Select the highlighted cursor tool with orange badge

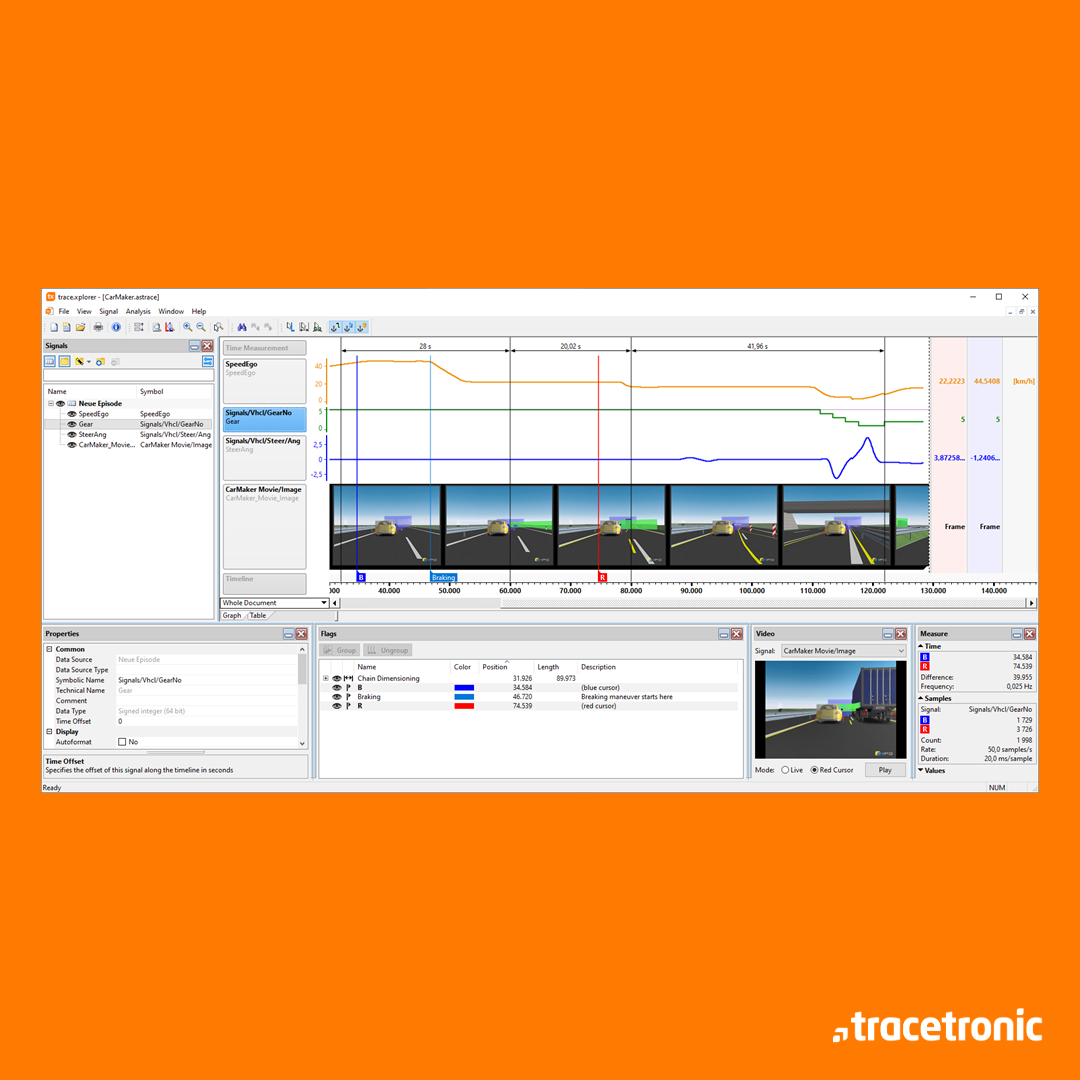pyautogui.click(x=360, y=327)
